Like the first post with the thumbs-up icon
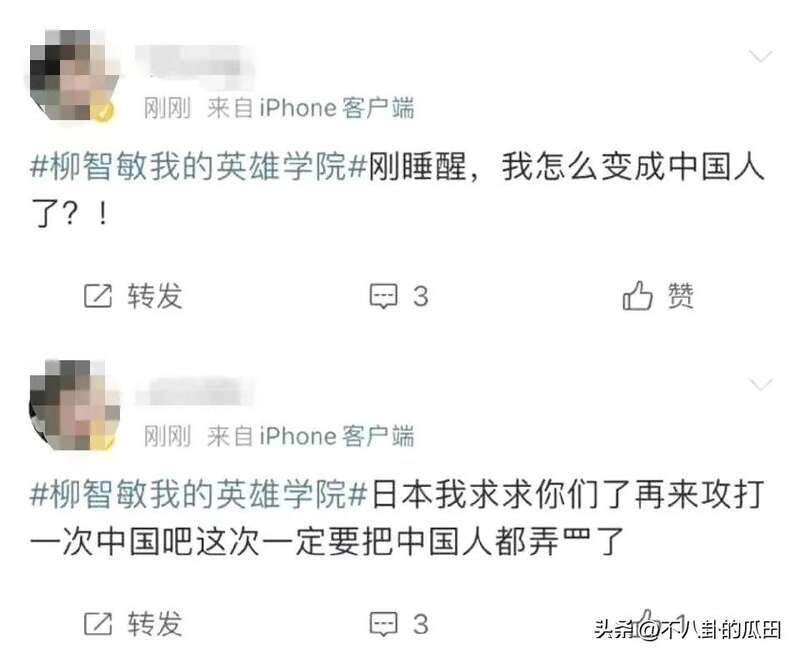The height and width of the screenshot is (658, 800). point(637,295)
